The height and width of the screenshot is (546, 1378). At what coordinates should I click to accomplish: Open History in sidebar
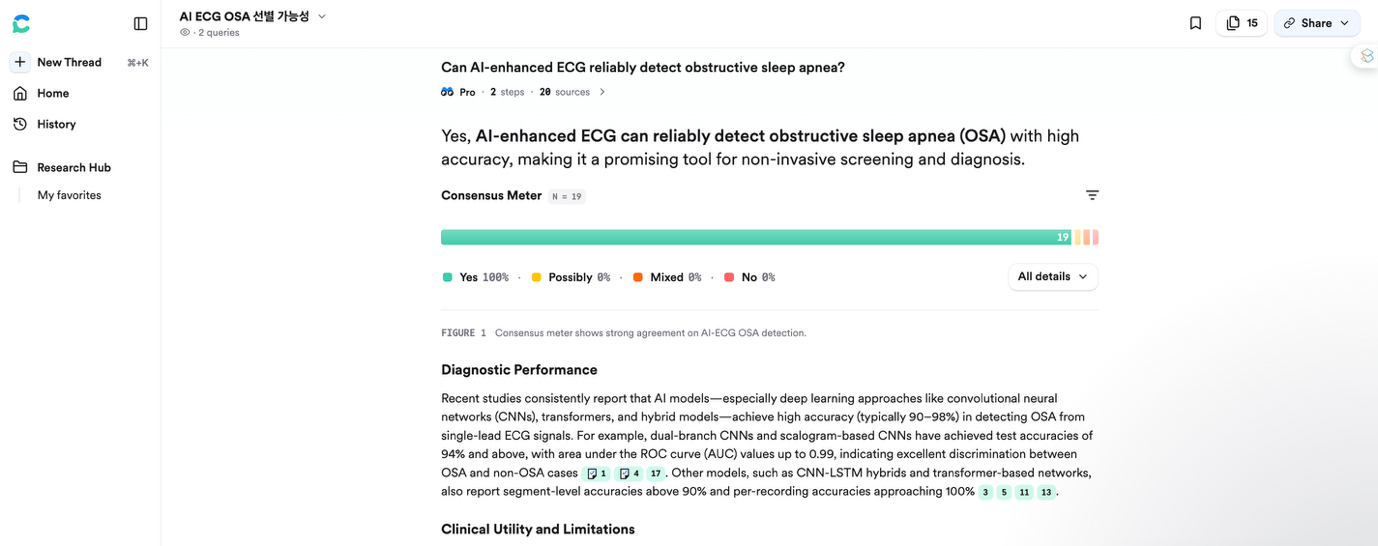coord(56,124)
